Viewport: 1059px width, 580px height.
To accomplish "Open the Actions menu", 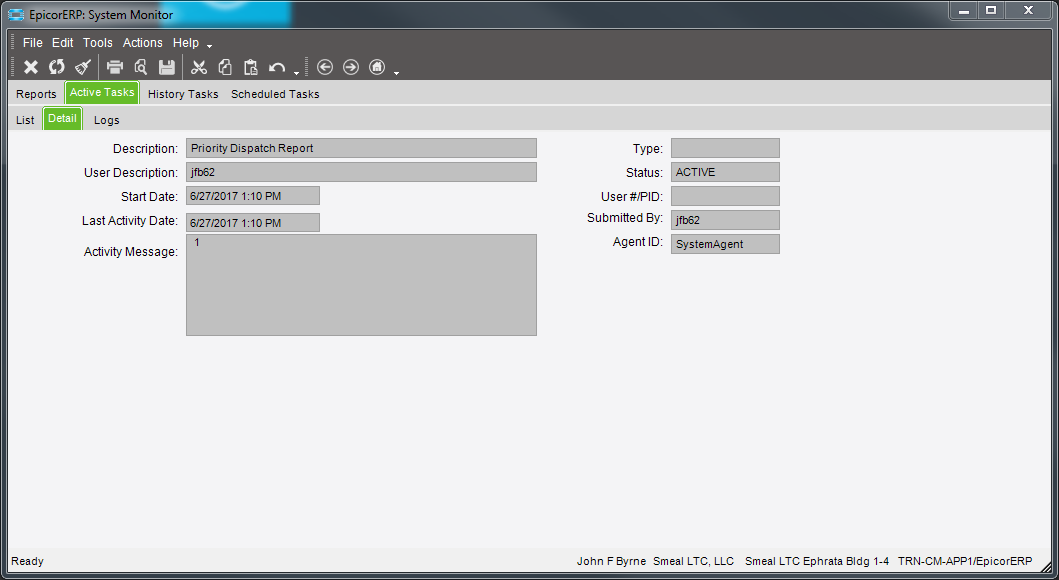I will coord(143,43).
